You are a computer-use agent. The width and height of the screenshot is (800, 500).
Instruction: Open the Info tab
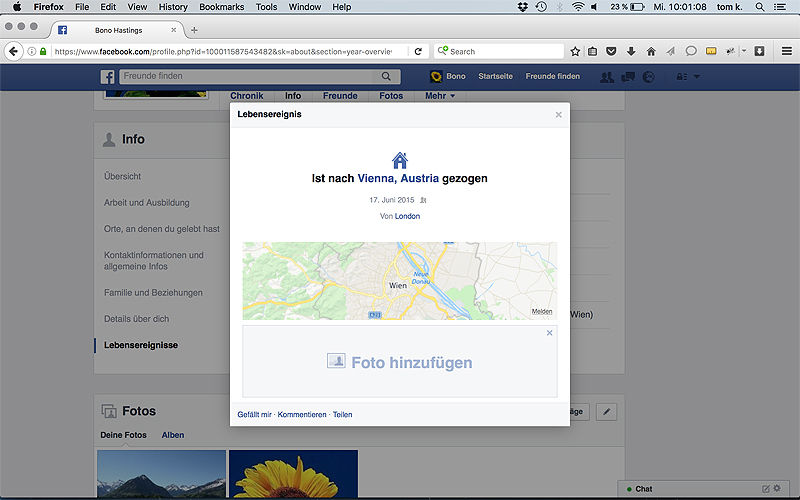293,95
